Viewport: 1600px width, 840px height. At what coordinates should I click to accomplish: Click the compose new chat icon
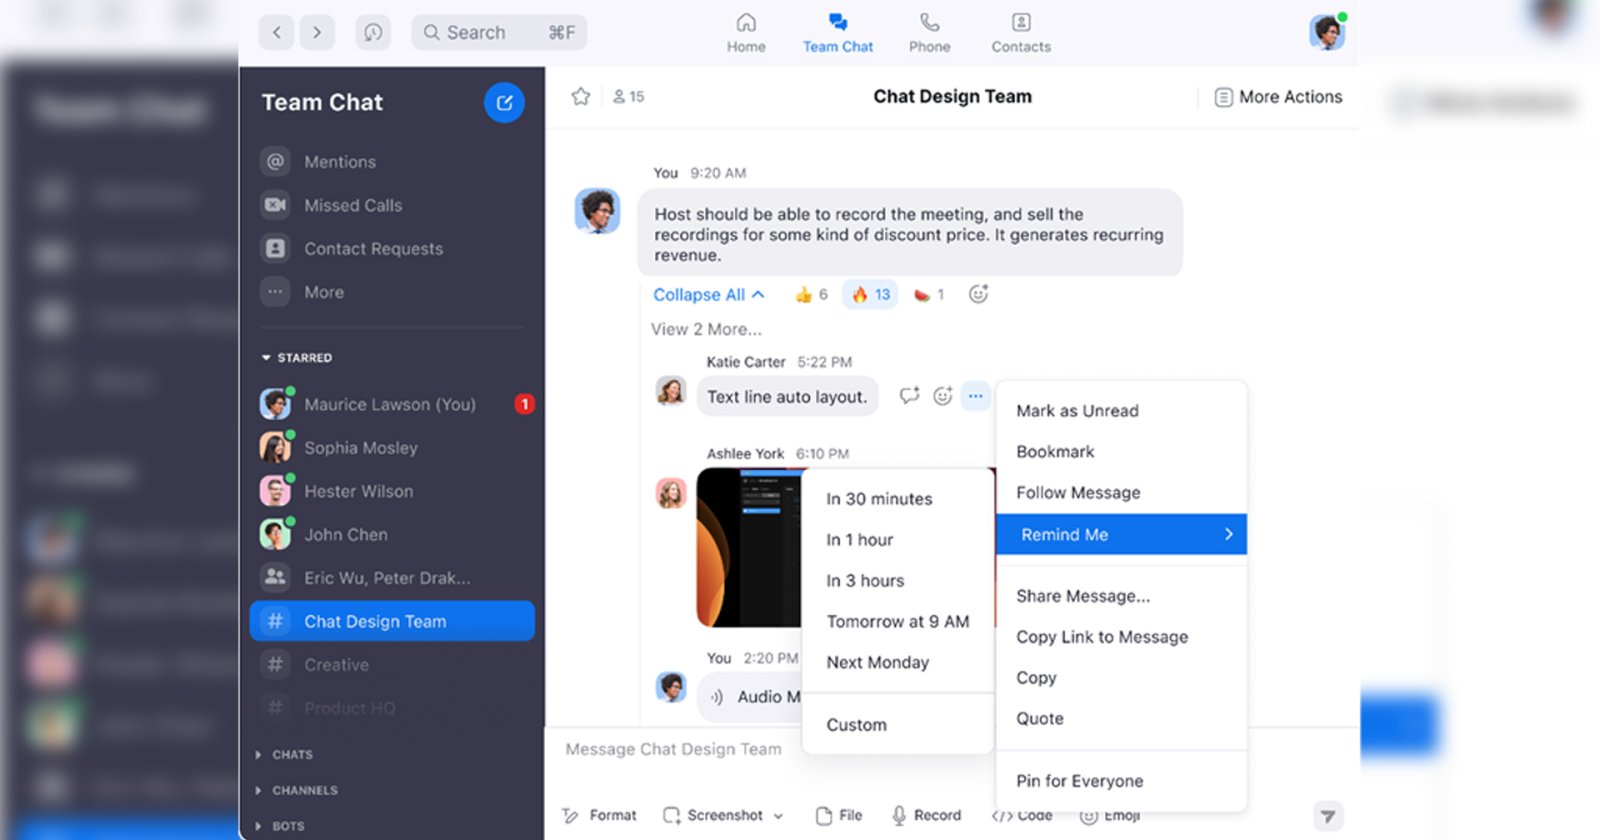504,102
